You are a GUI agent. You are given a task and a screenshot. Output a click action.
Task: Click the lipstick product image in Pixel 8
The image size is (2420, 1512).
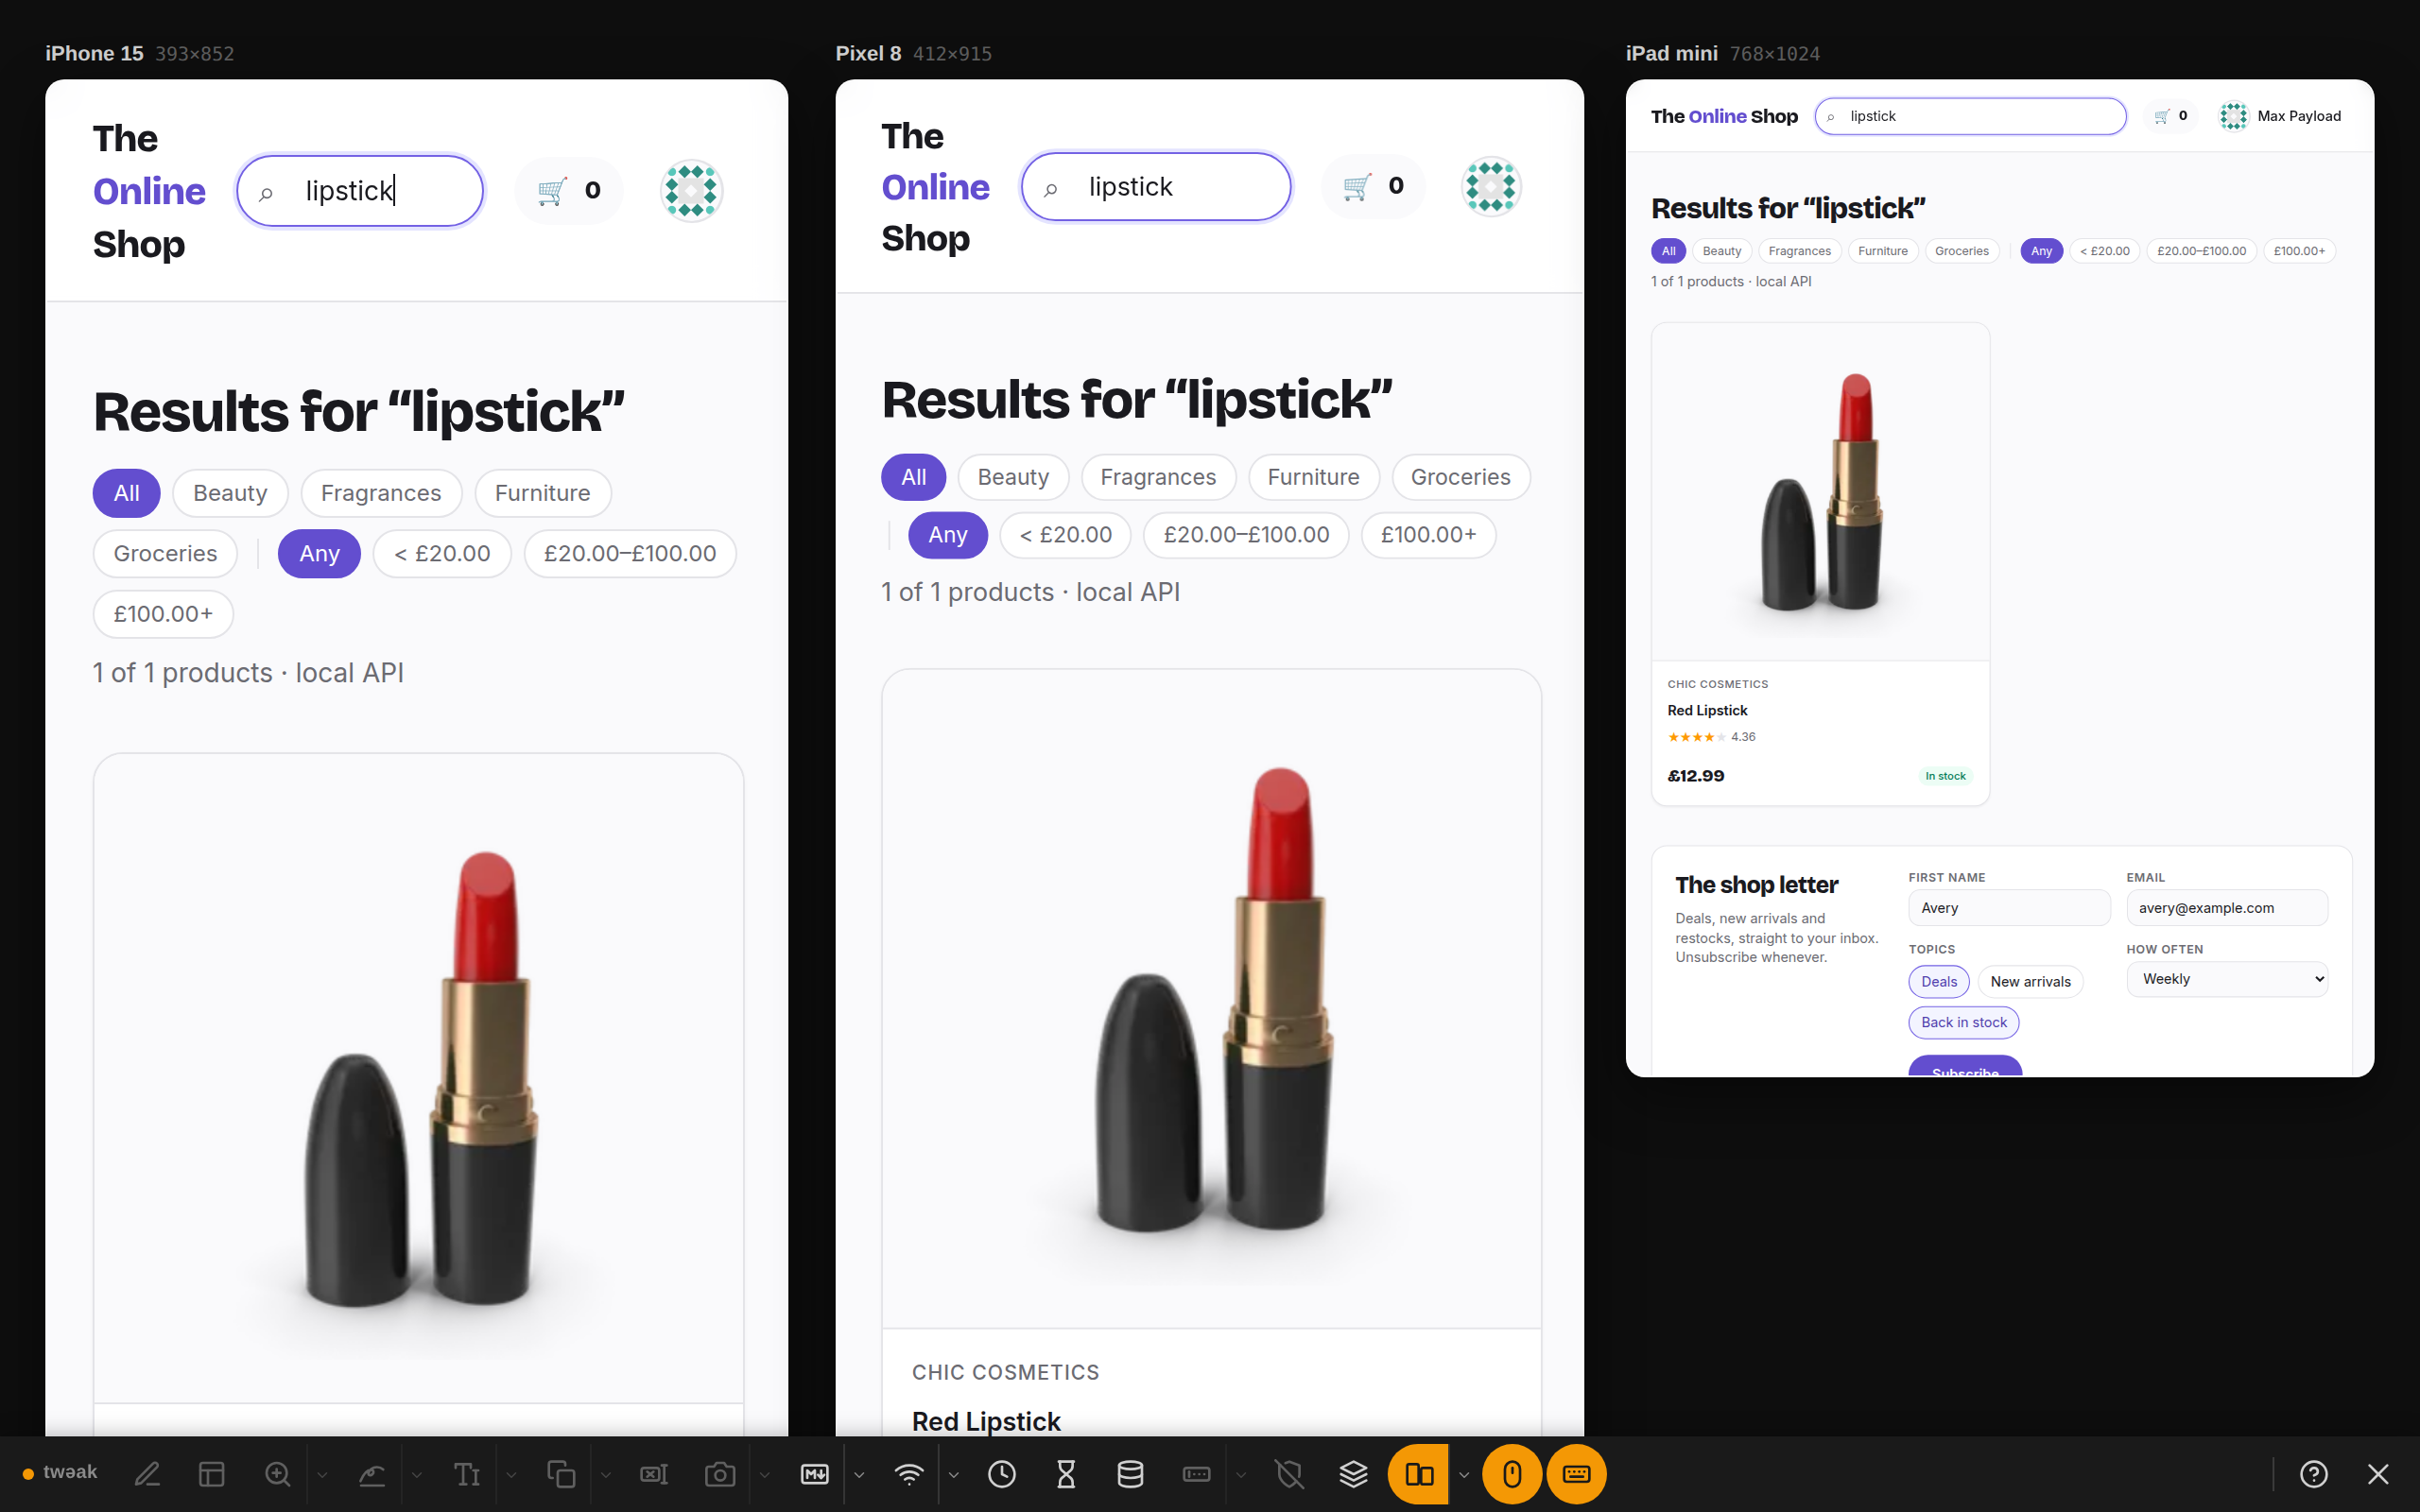(1211, 998)
